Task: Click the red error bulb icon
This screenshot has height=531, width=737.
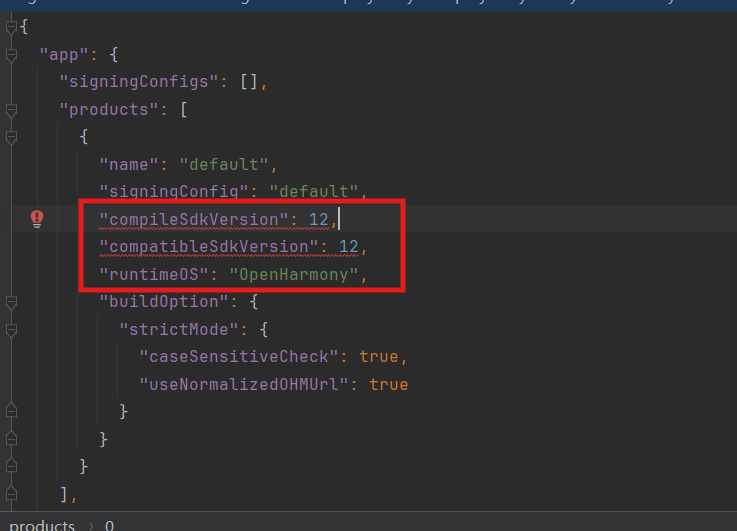Action: pyautogui.click(x=37, y=218)
